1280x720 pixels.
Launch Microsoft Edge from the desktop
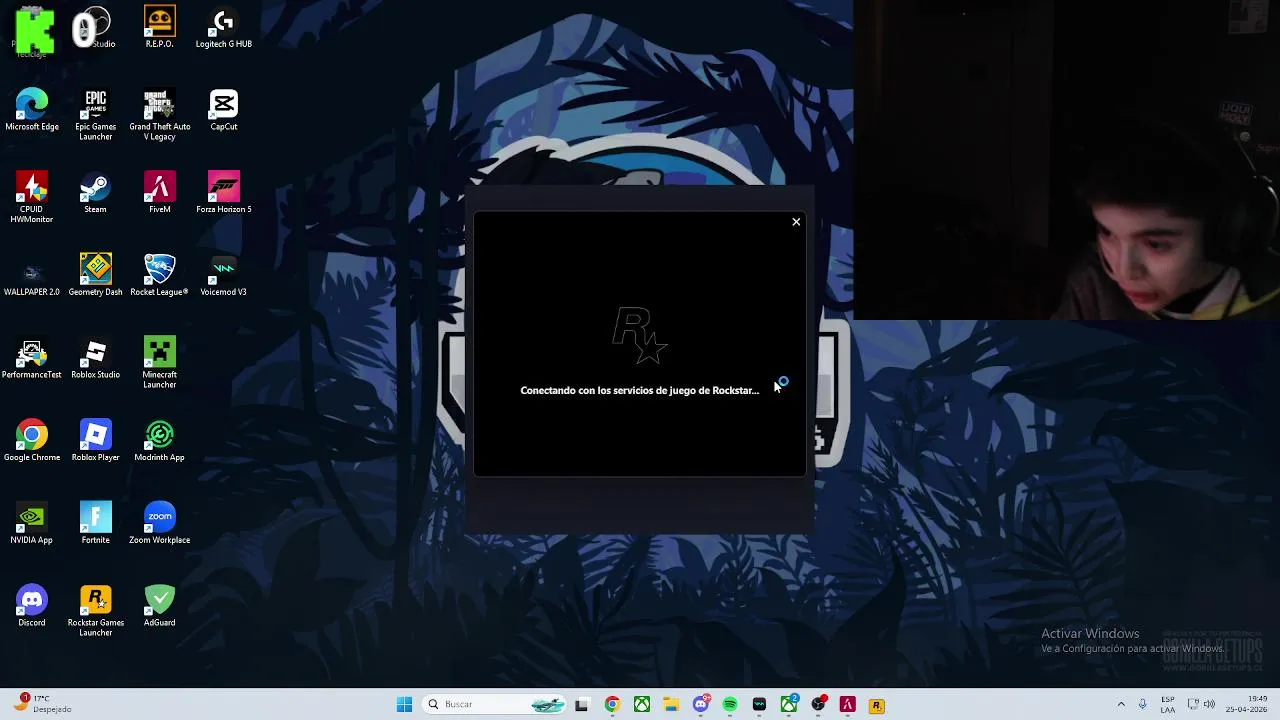[32, 110]
